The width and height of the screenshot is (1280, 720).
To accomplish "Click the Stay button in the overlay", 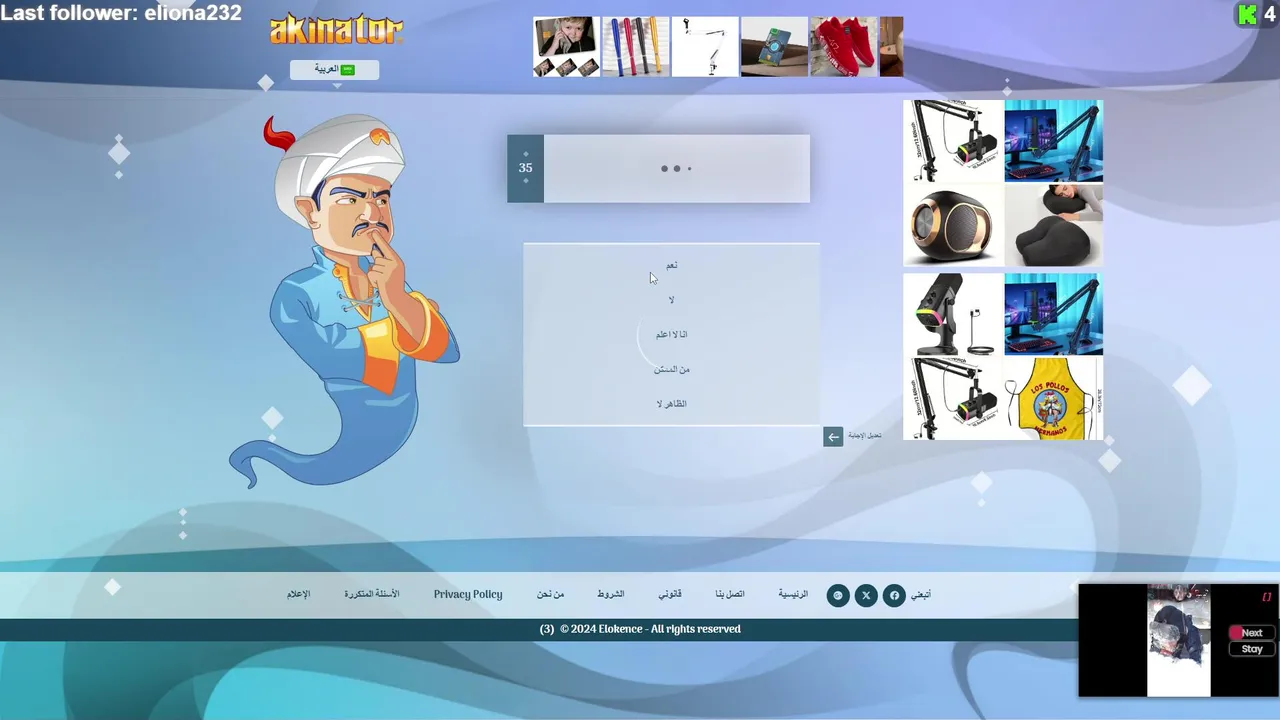I will click(1252, 649).
